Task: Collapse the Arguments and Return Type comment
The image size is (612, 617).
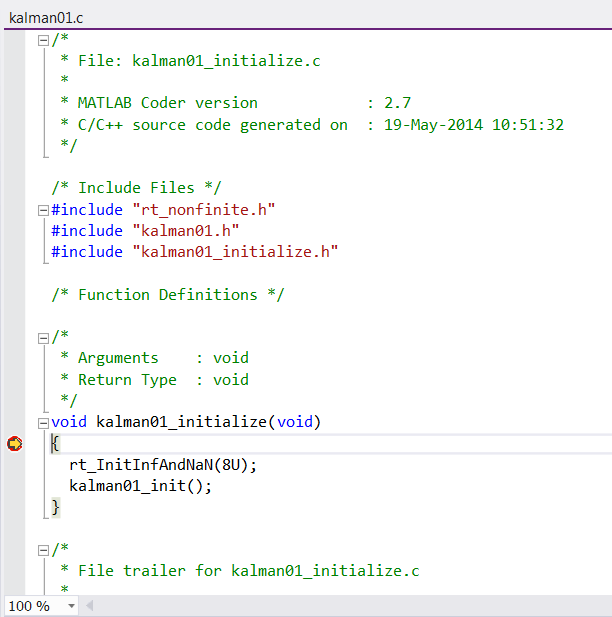Action: (43, 338)
